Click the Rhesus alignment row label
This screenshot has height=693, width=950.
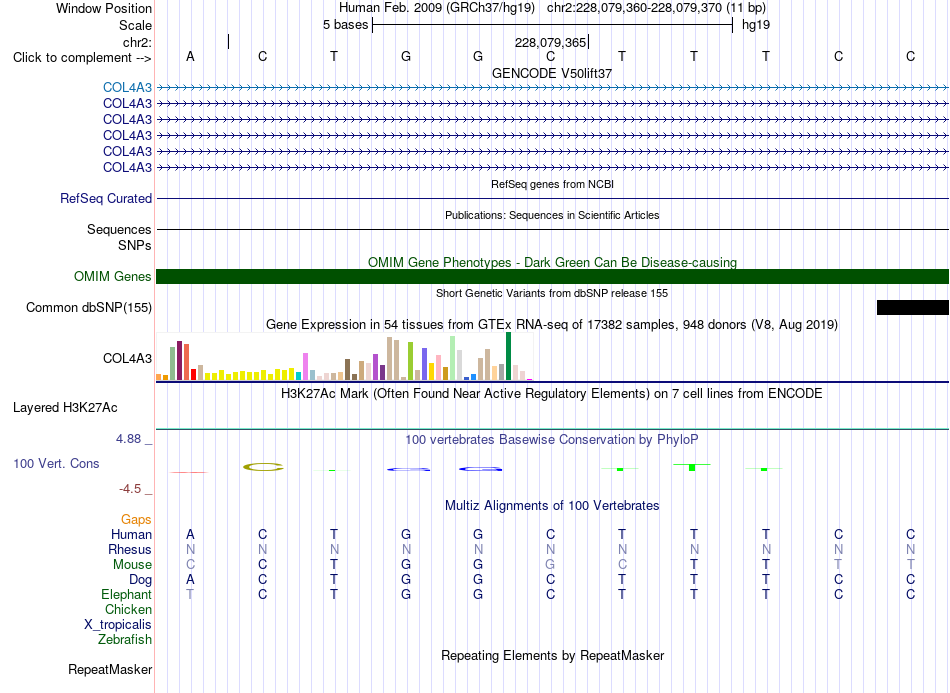tap(130, 549)
